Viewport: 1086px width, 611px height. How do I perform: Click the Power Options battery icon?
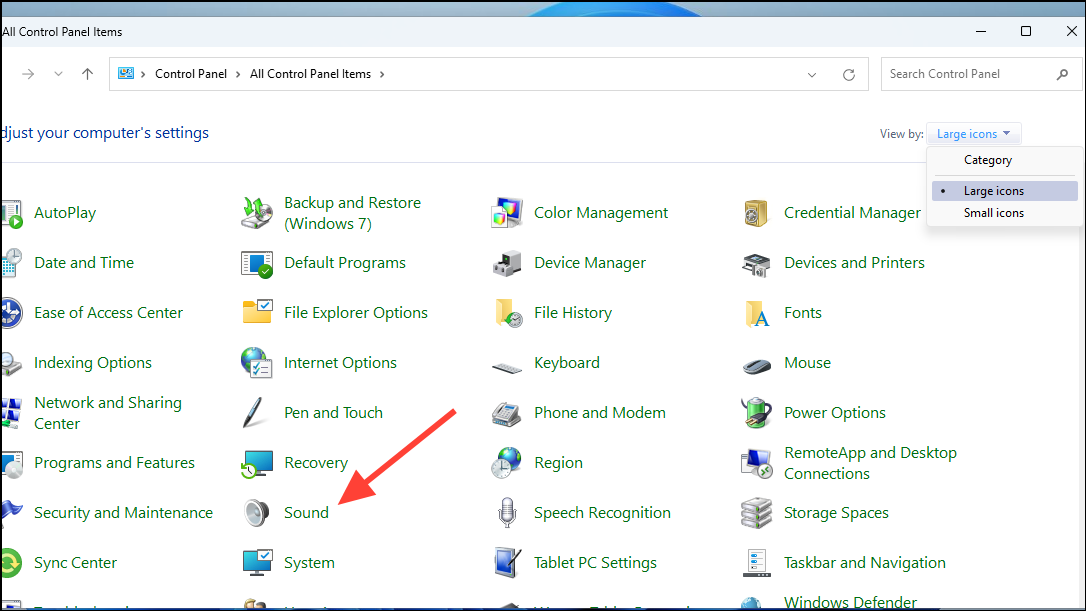pyautogui.click(x=756, y=413)
